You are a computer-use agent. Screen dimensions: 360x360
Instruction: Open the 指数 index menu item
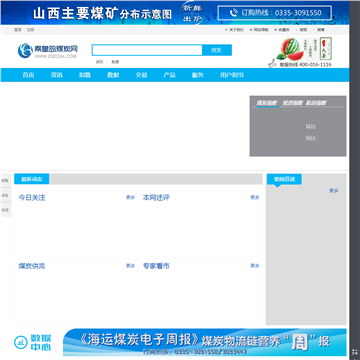pos(85,75)
